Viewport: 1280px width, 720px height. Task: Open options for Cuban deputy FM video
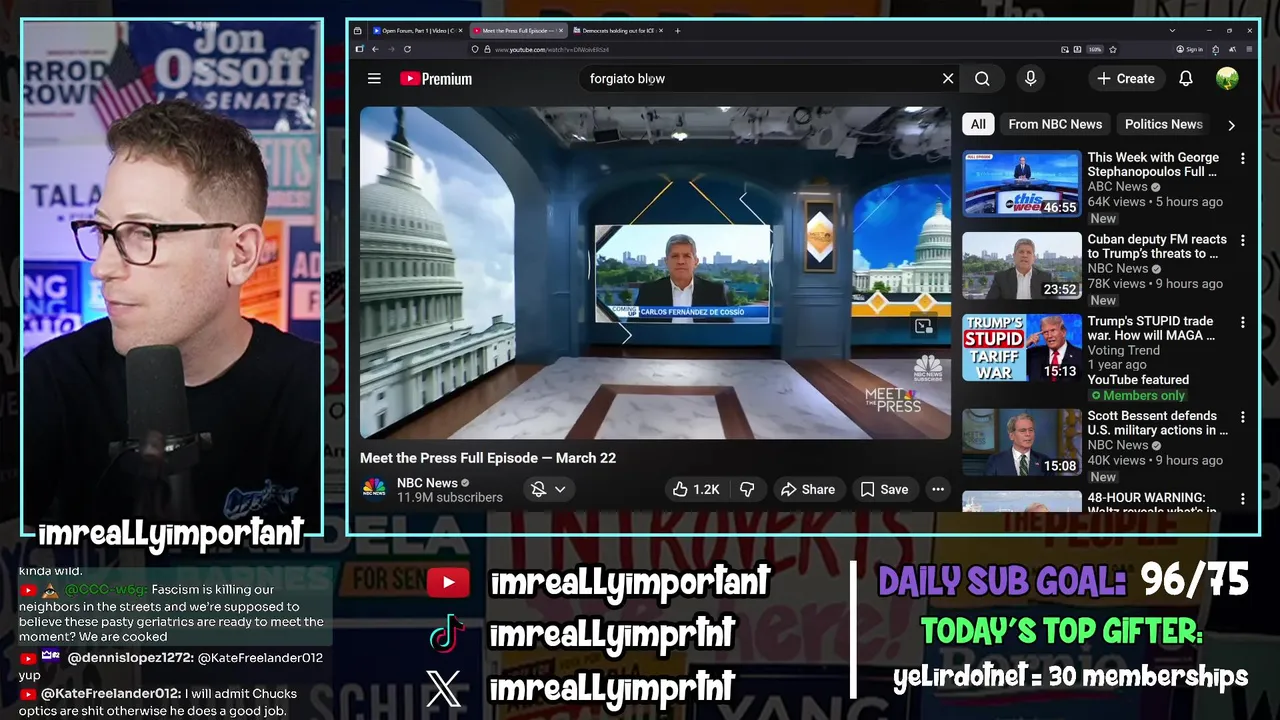[1243, 241]
